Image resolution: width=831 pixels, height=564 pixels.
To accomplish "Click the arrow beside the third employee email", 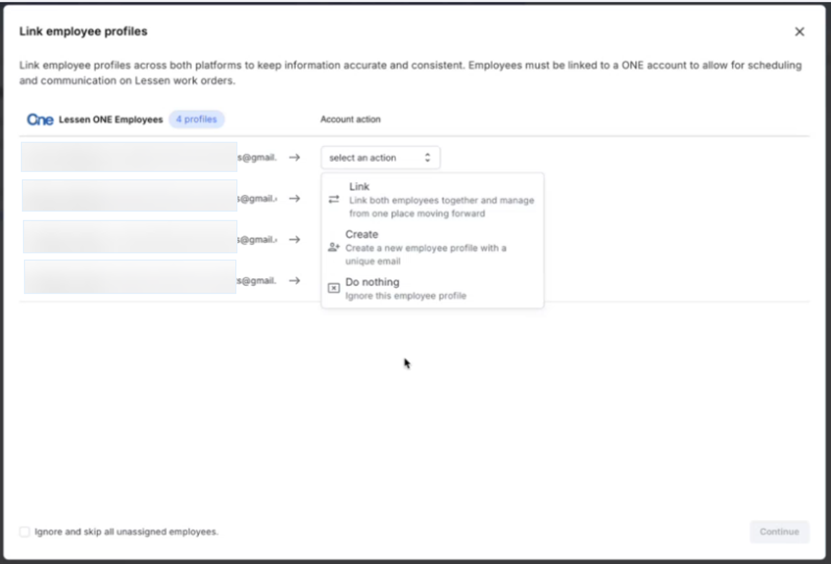I will (x=294, y=239).
